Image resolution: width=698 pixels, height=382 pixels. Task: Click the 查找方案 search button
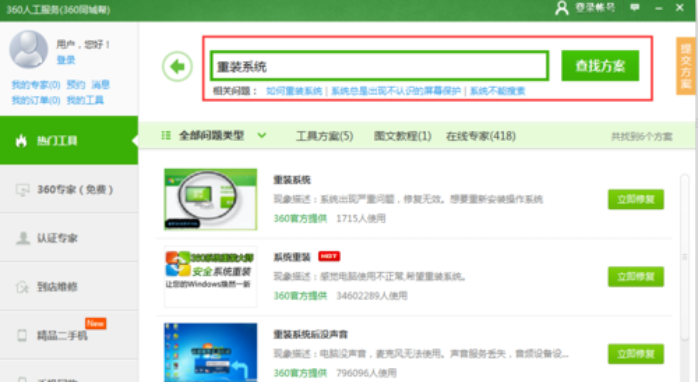click(x=600, y=66)
